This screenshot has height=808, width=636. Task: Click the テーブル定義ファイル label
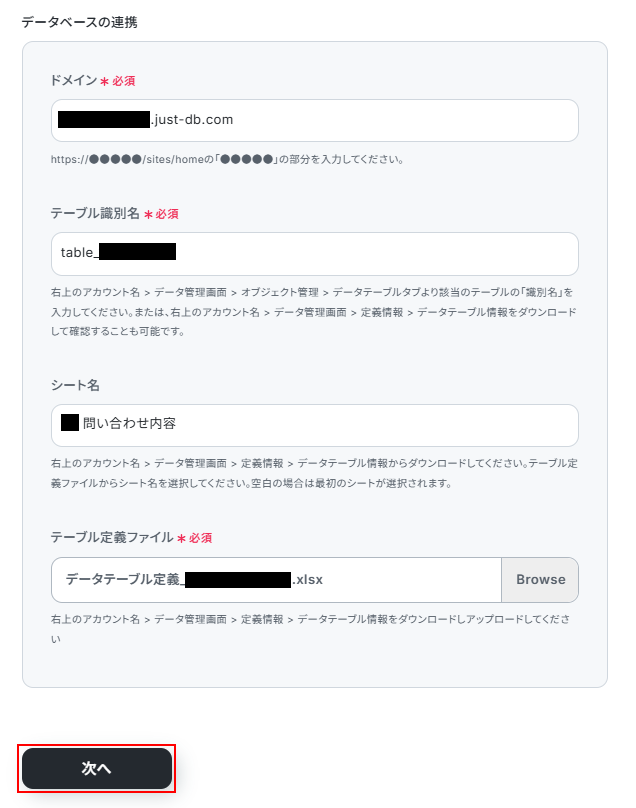point(111,538)
